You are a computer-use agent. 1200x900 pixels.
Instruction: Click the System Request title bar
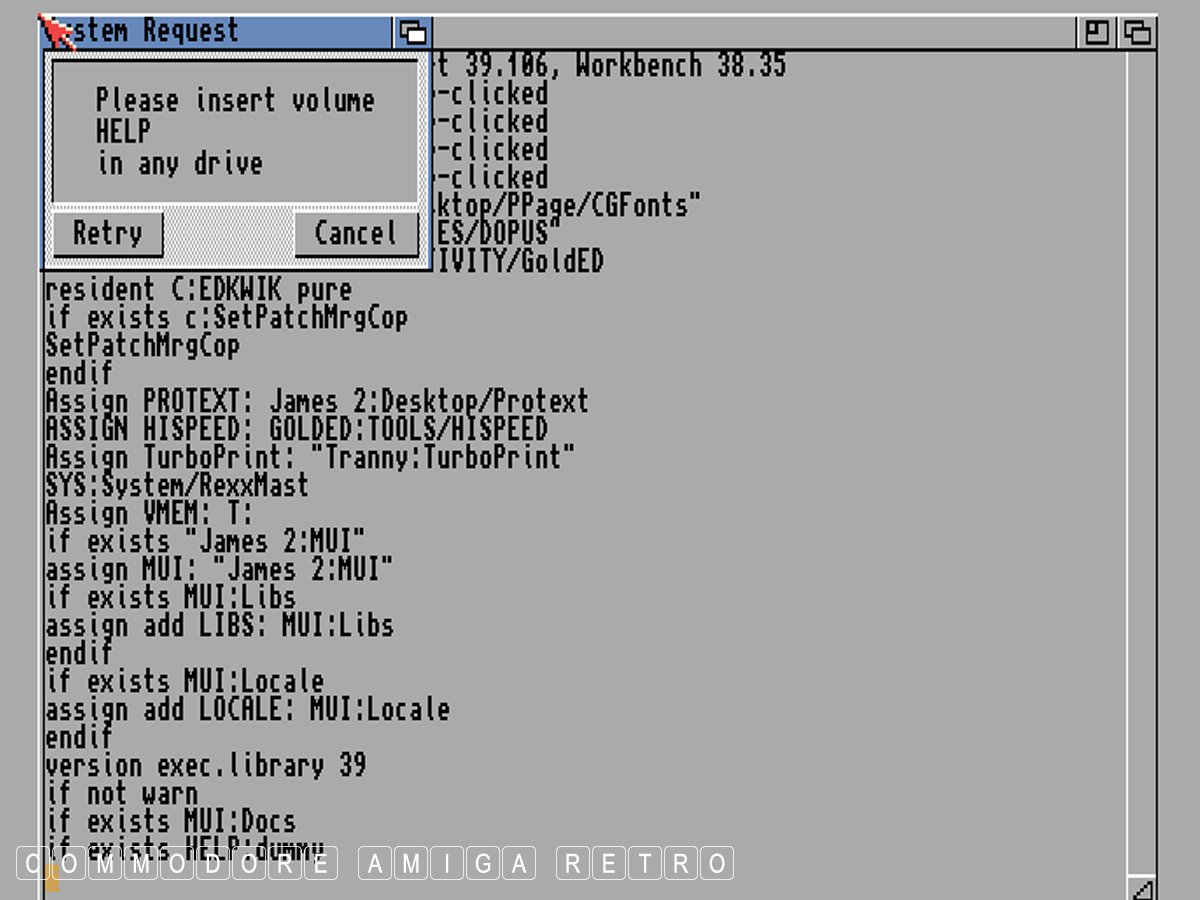[220, 31]
